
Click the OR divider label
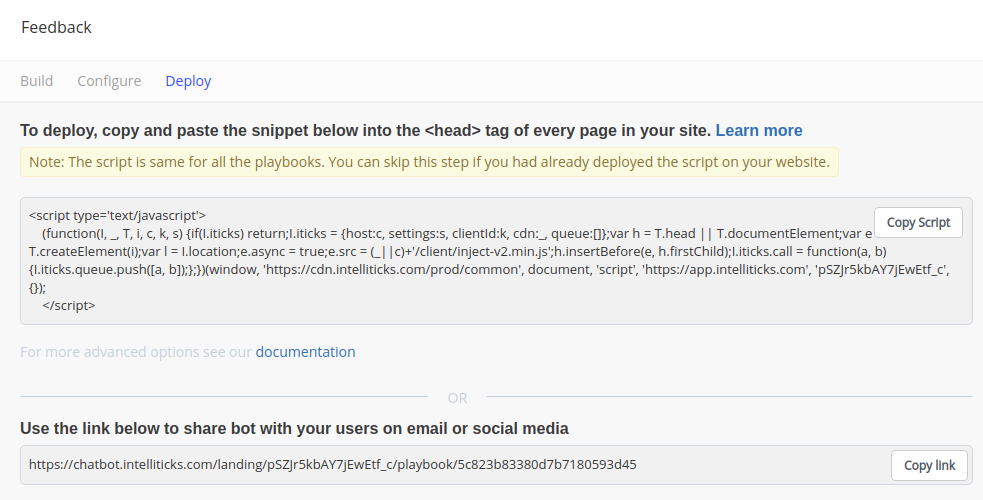pyautogui.click(x=457, y=398)
